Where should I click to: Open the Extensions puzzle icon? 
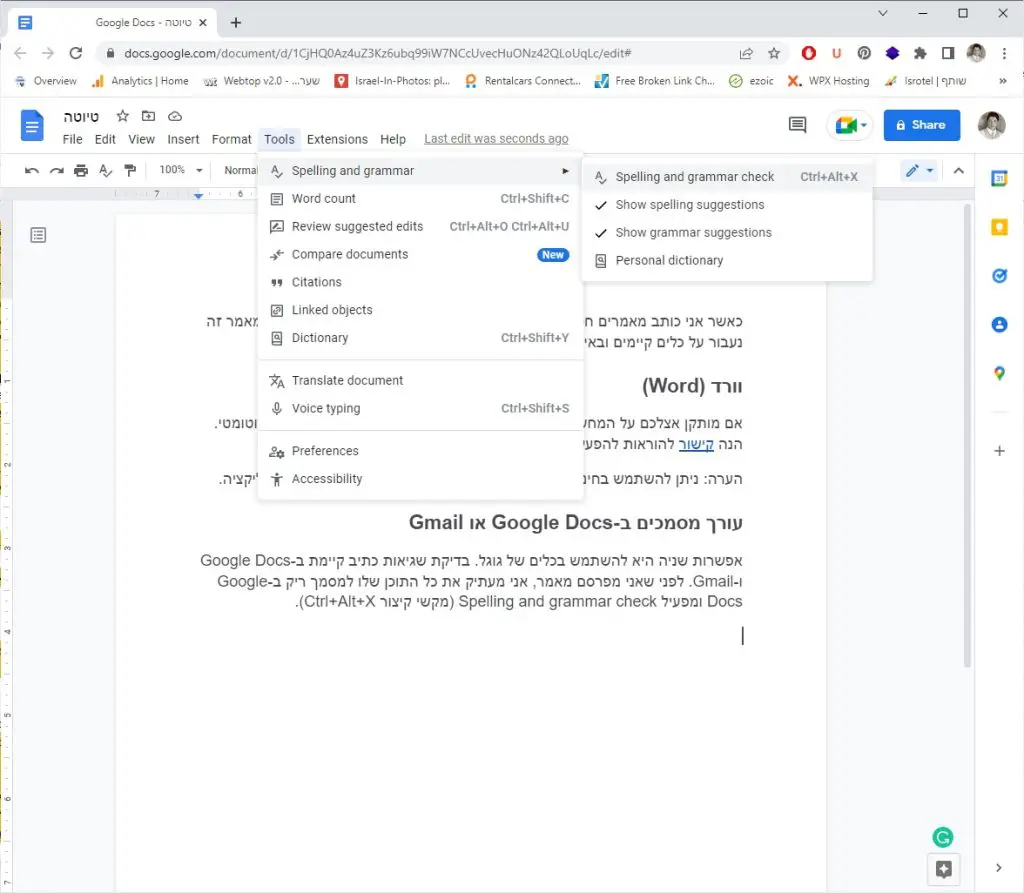pyautogui.click(x=920, y=53)
